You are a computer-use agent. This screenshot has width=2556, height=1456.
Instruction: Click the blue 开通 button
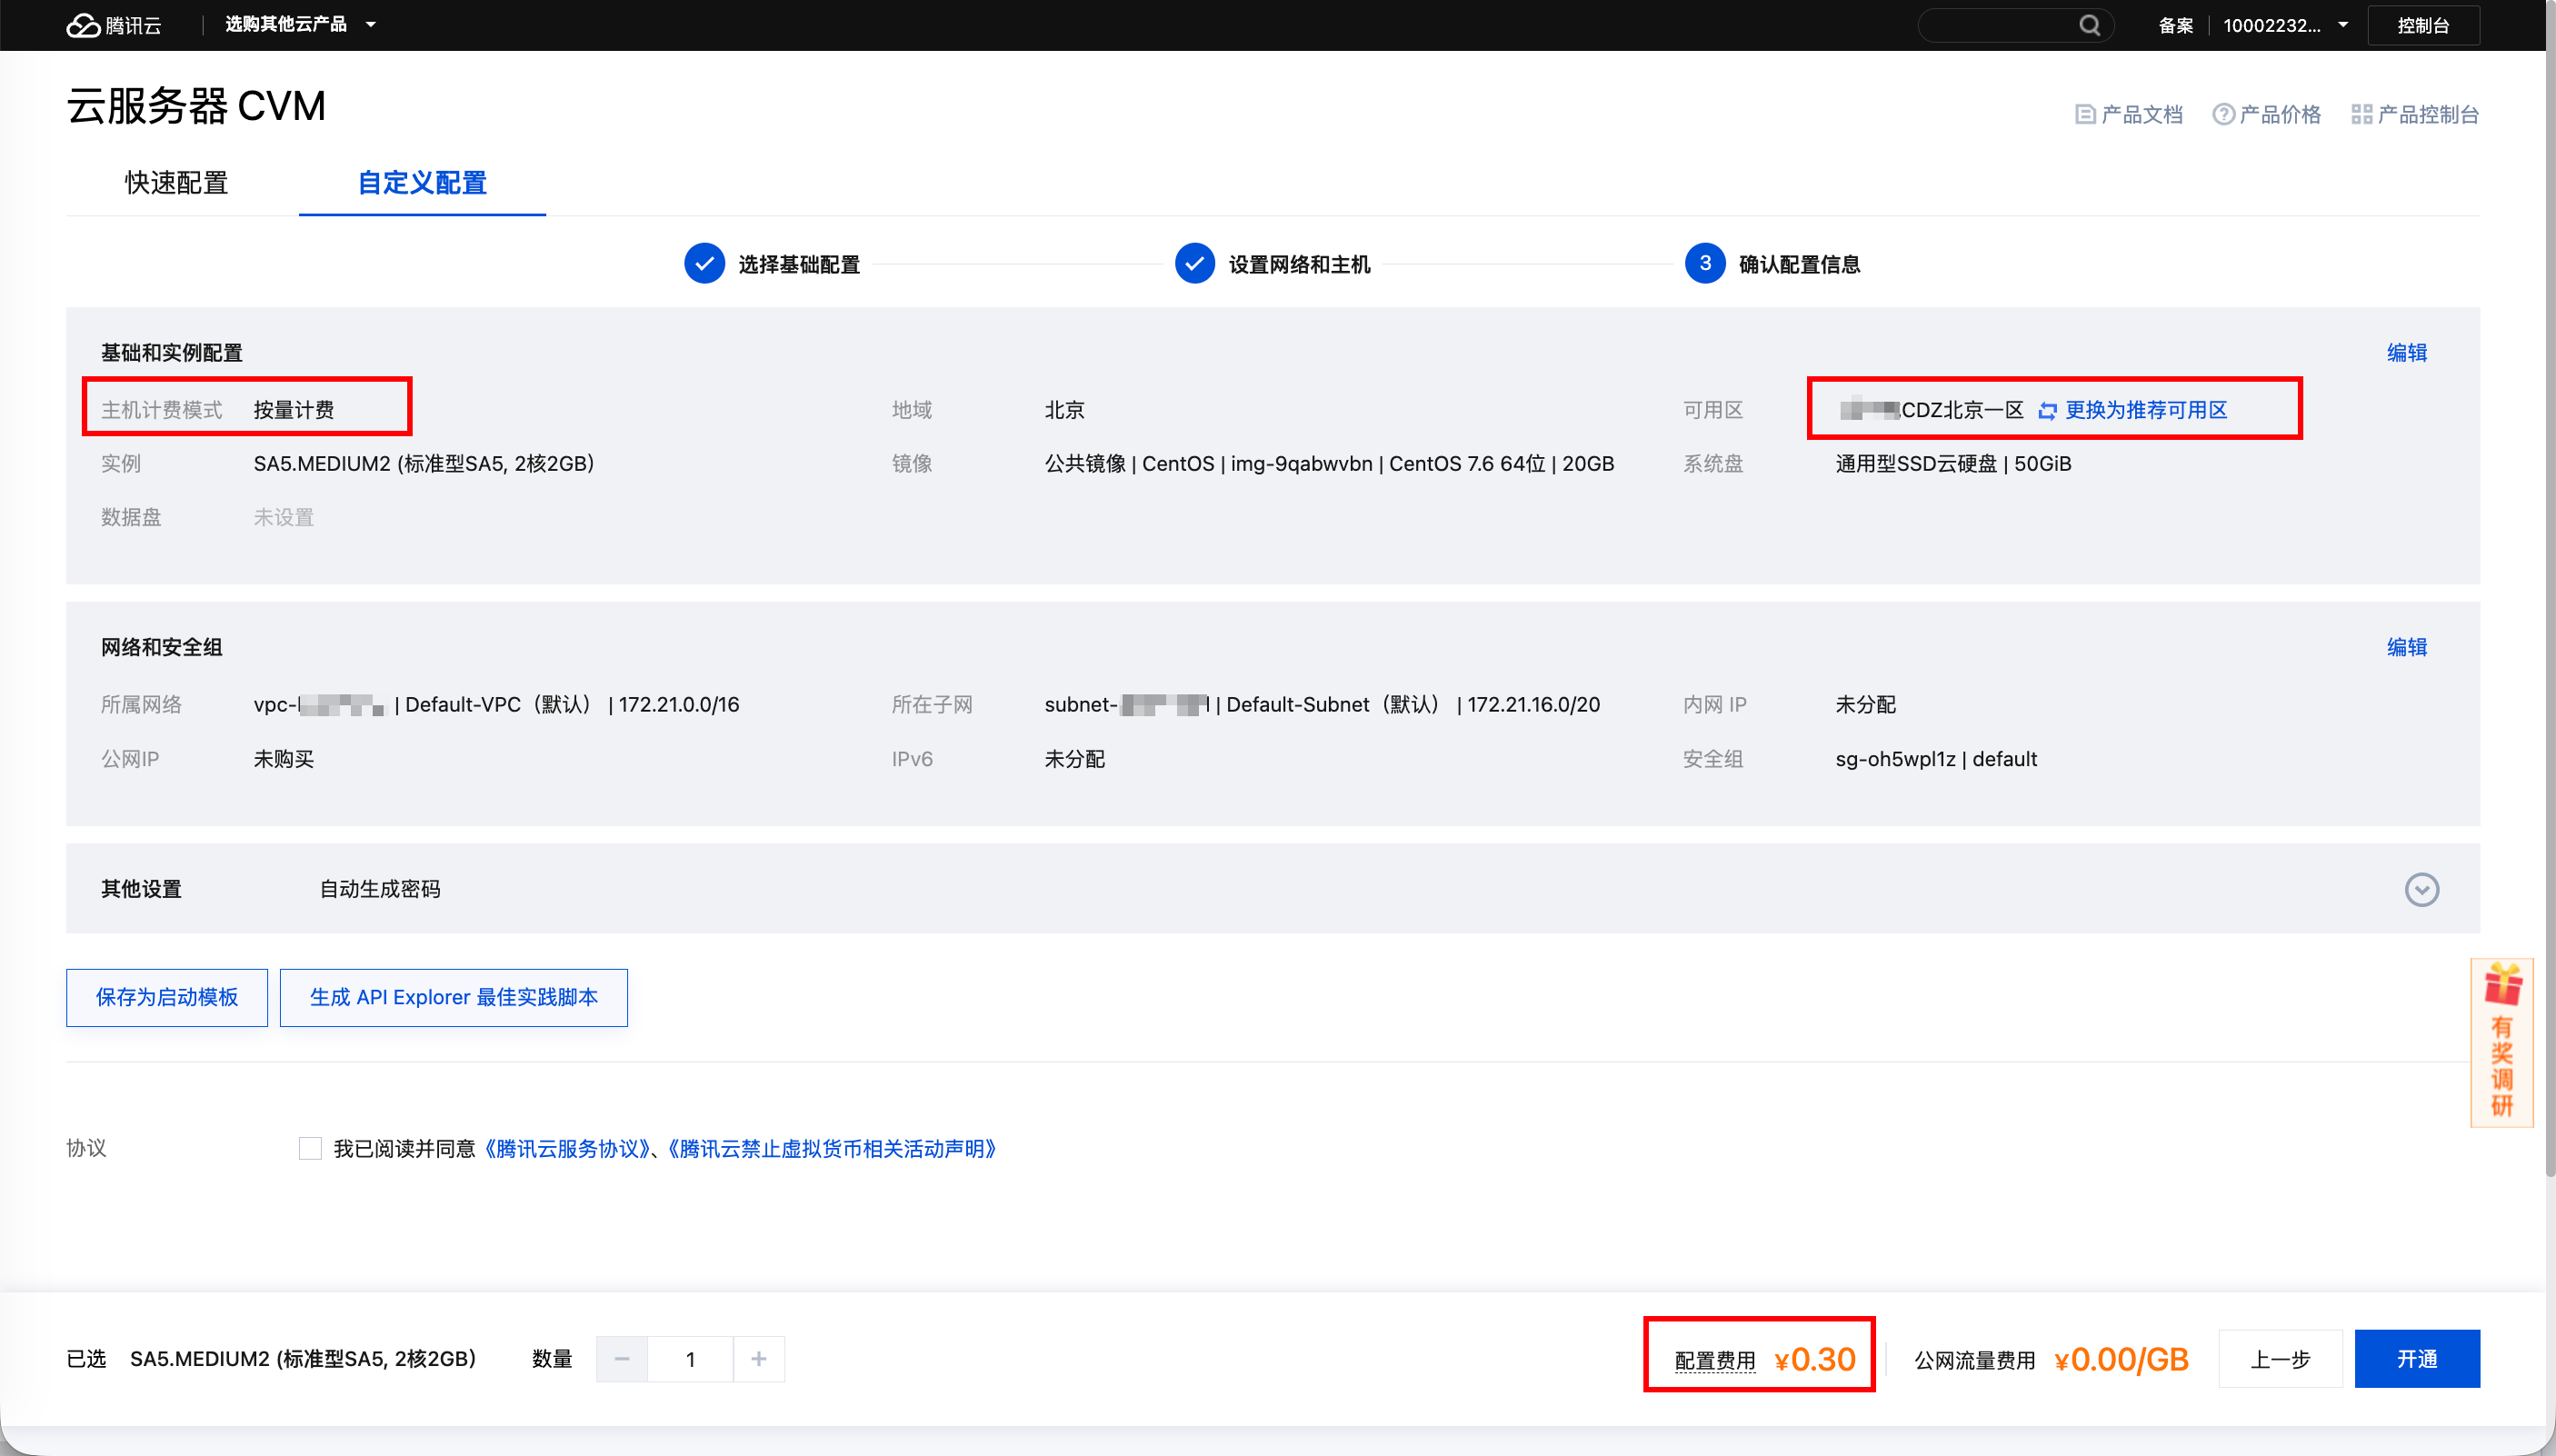coord(2416,1359)
